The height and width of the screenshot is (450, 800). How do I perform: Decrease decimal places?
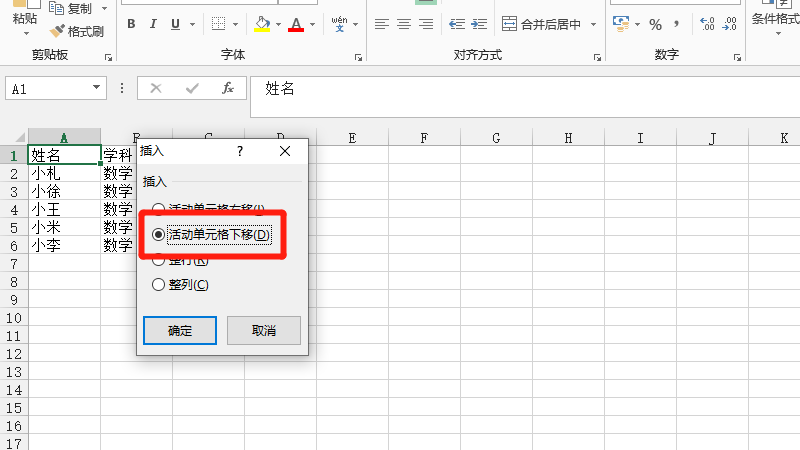[730, 24]
